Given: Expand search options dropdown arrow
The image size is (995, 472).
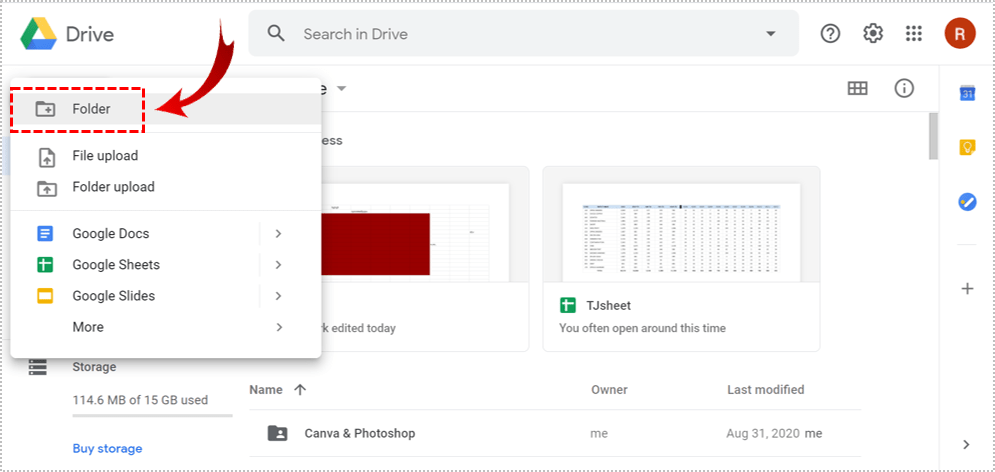Looking at the screenshot, I should (x=770, y=34).
